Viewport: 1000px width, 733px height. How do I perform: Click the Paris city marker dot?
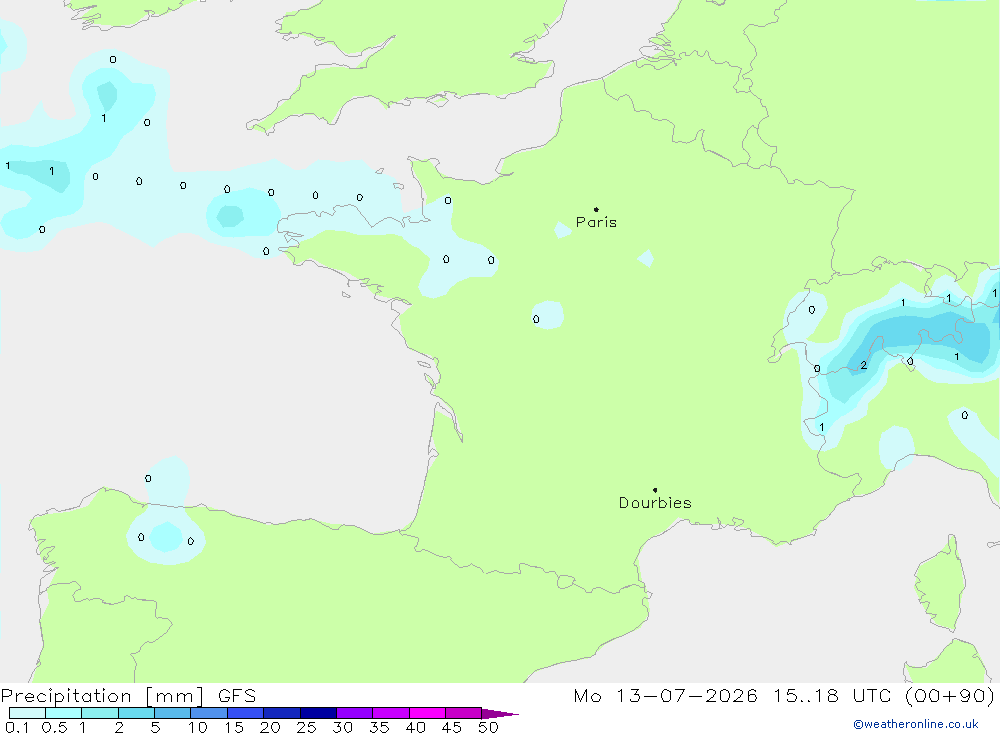(x=596, y=209)
